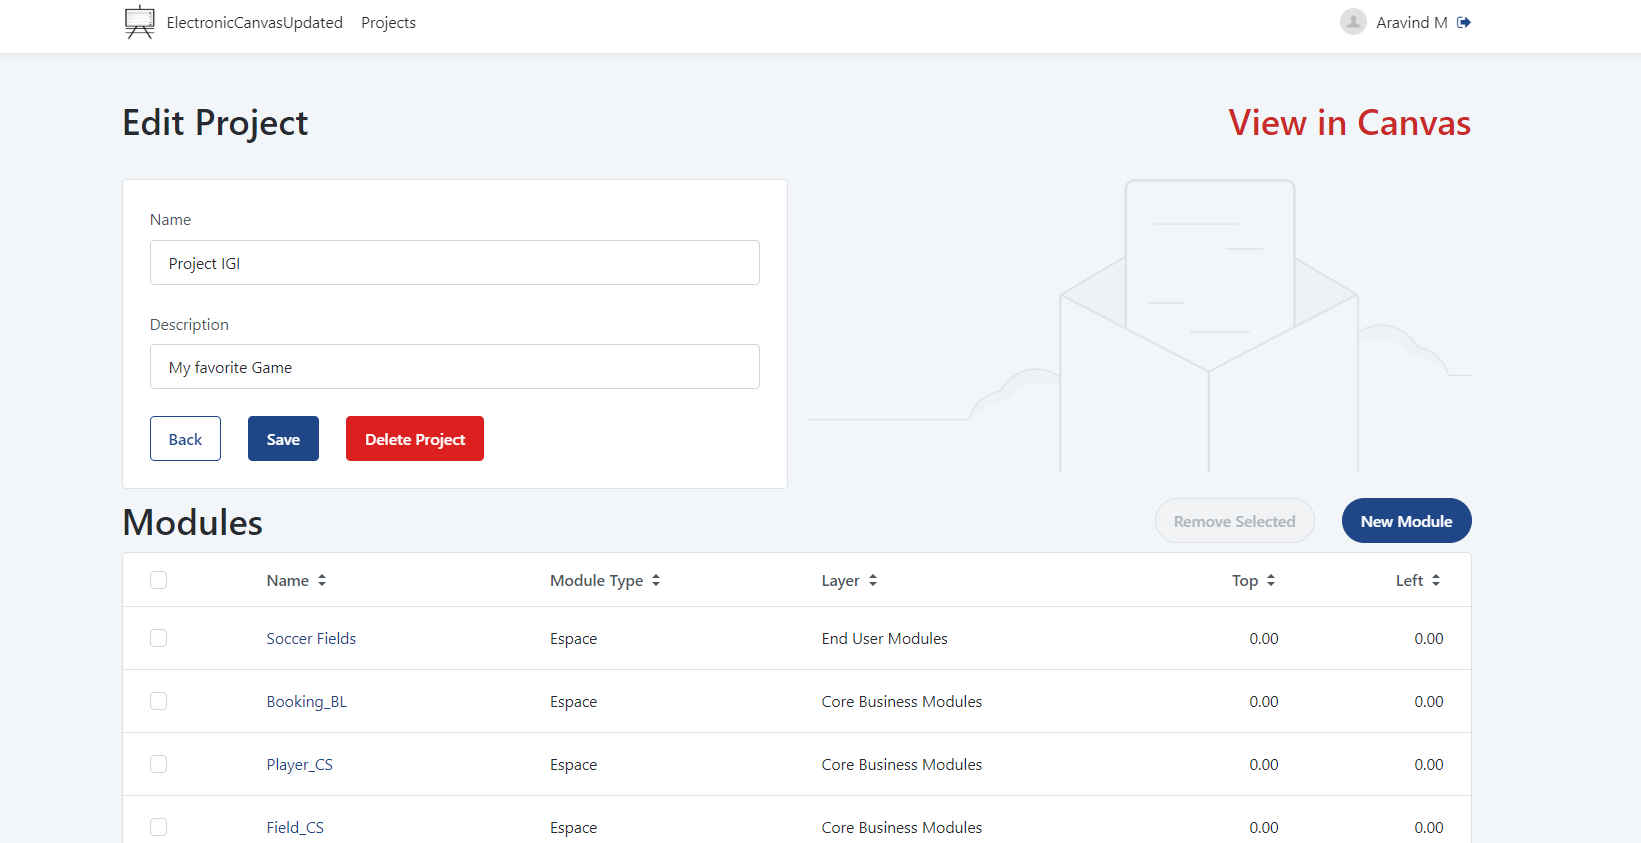Click the New Module button
1641x843 pixels.
[1406, 521]
